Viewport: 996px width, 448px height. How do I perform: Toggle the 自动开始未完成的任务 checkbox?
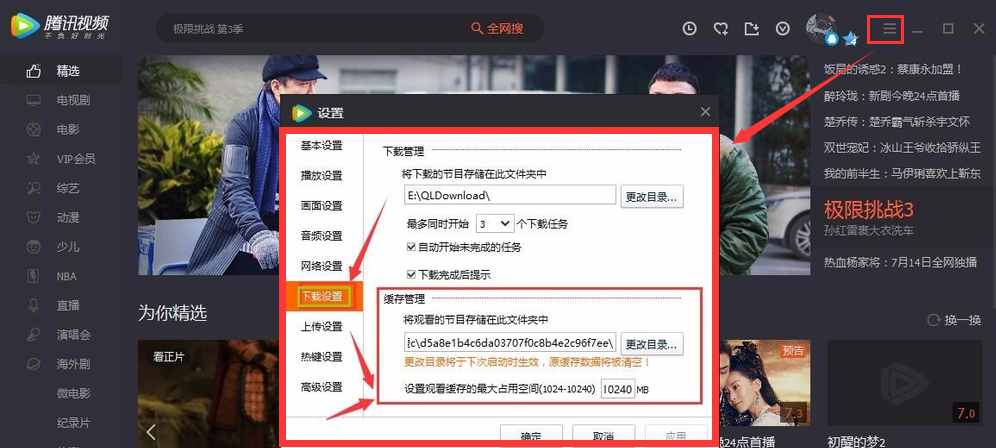pos(412,247)
